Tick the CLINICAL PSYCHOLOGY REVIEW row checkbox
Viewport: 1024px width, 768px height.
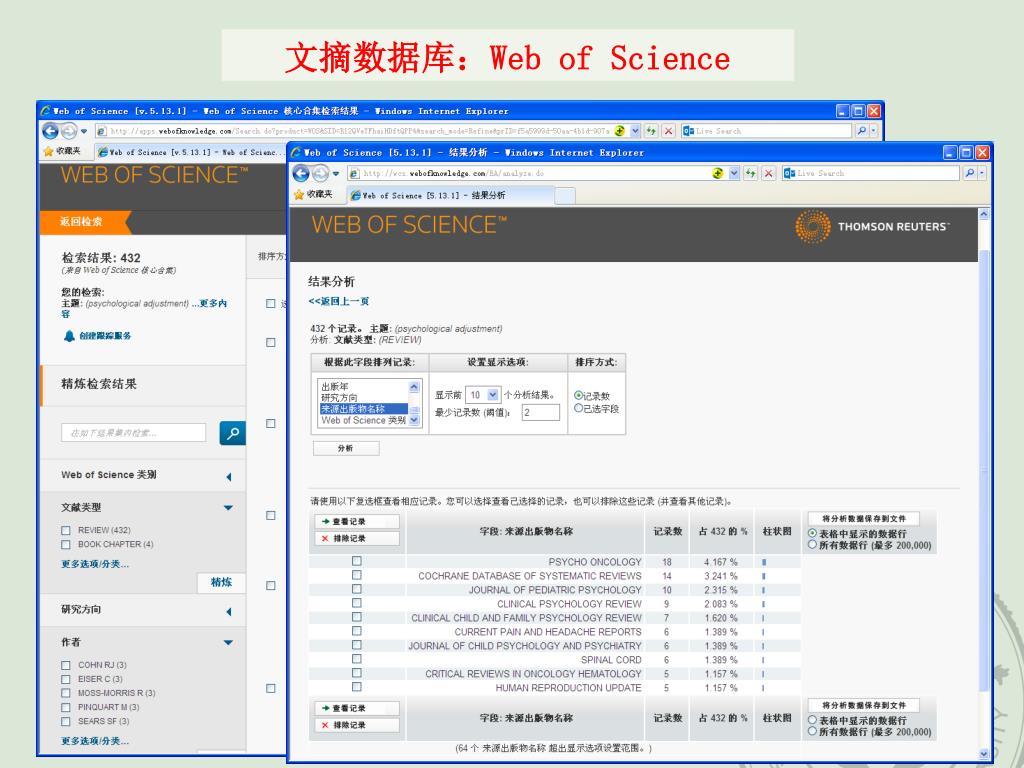pos(357,603)
